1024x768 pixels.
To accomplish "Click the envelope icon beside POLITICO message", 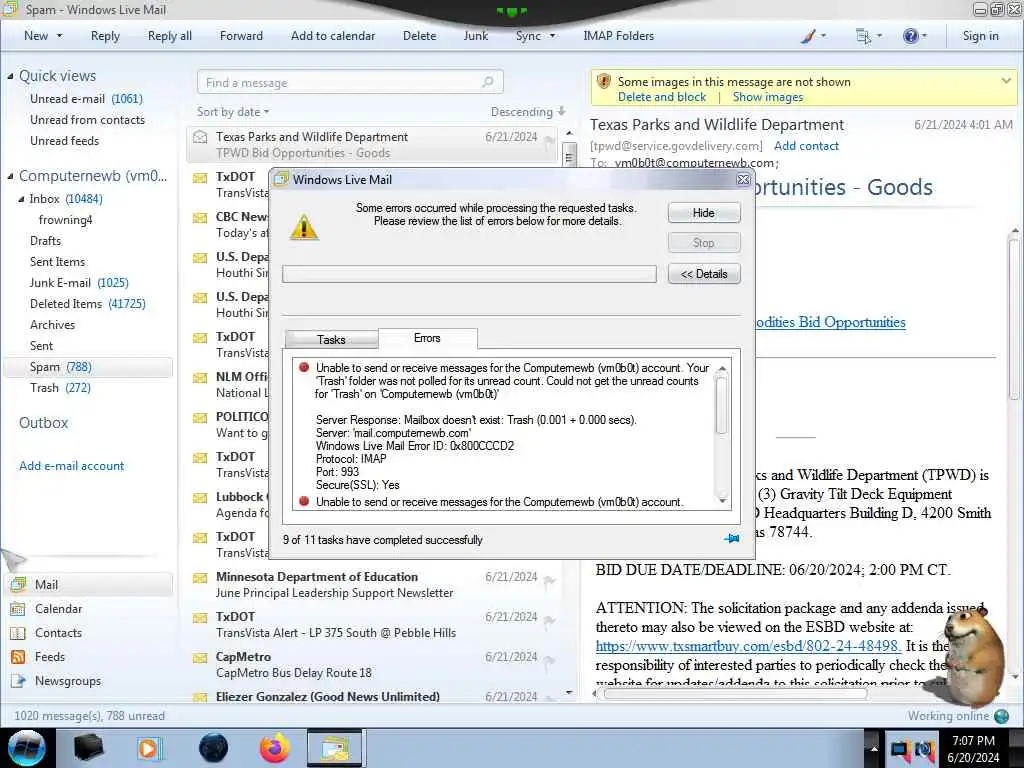I will coord(200,418).
